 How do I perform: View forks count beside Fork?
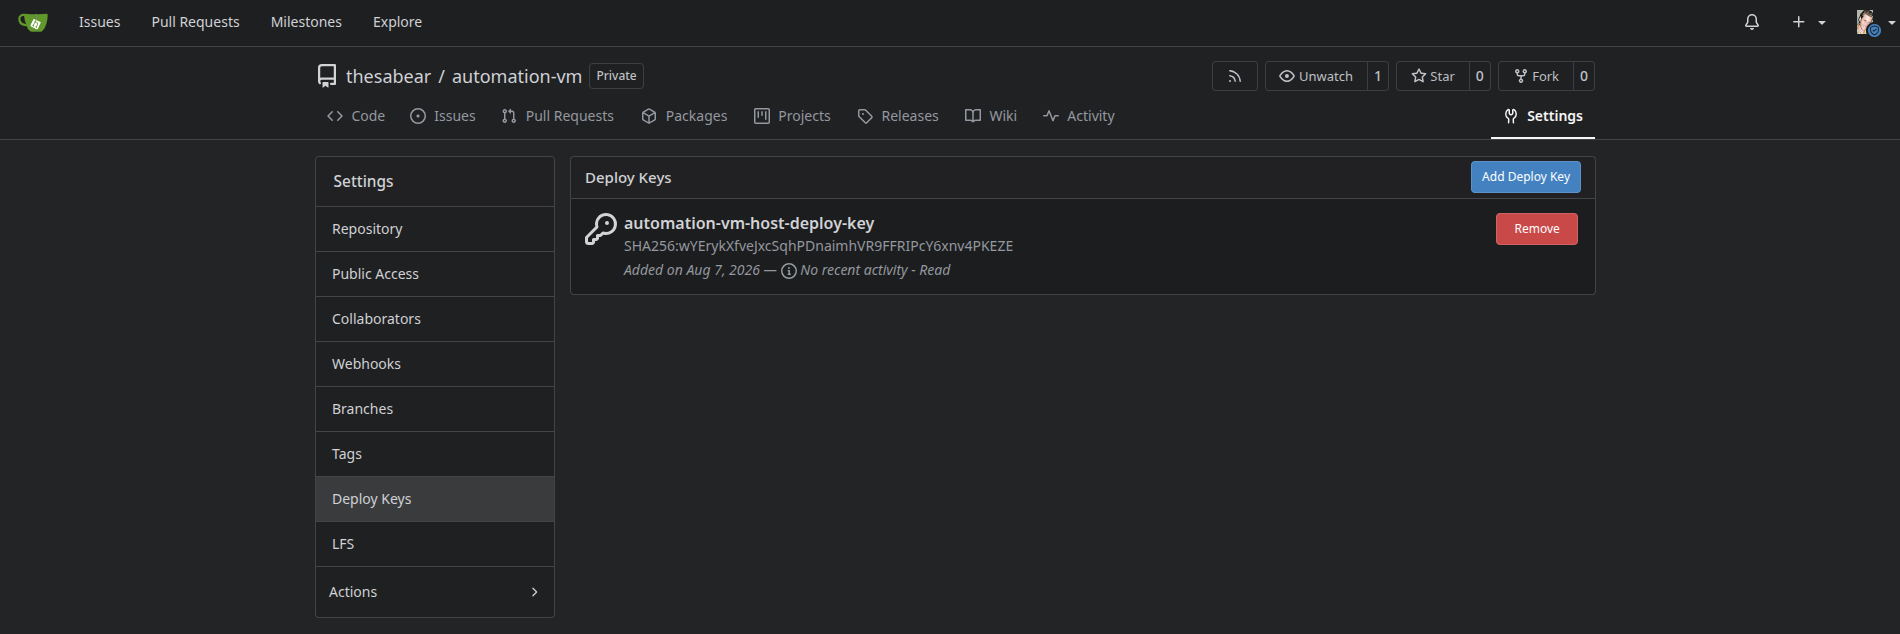(1584, 76)
